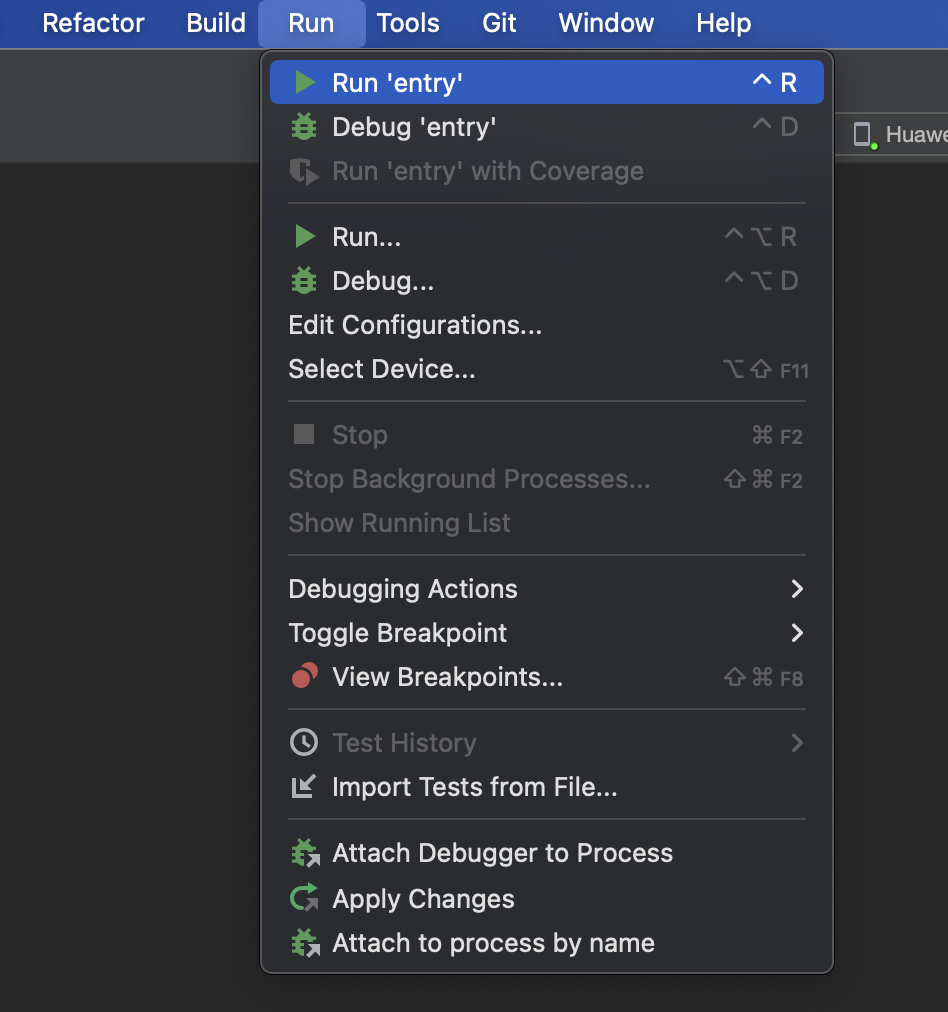948x1012 pixels.
Task: Click the green play icon beside Run...
Action: point(304,237)
